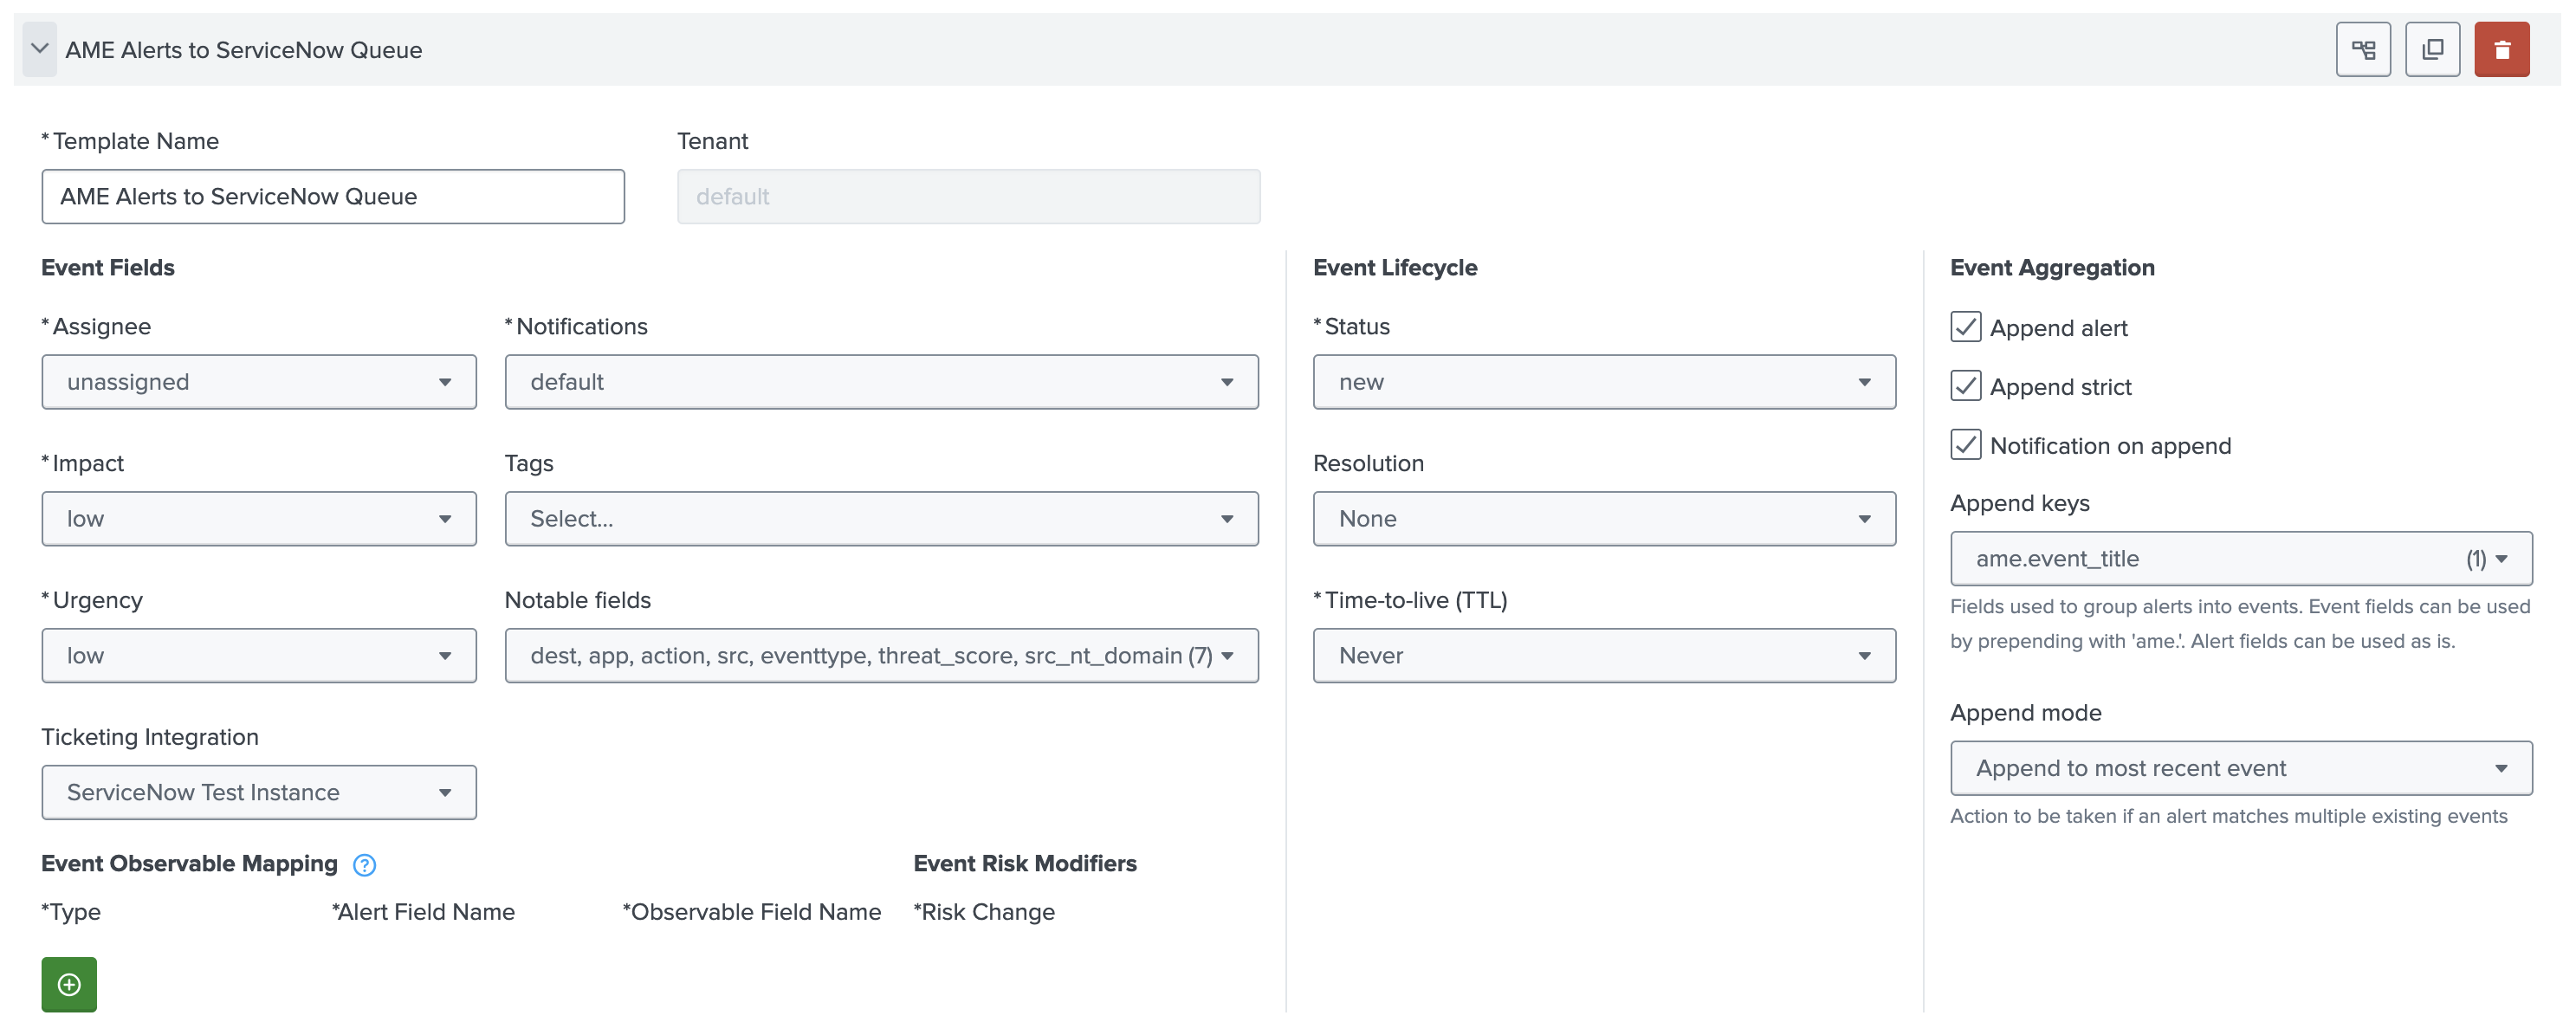Edit the Template Name field
This screenshot has height=1022, width=2576.
pos(332,196)
